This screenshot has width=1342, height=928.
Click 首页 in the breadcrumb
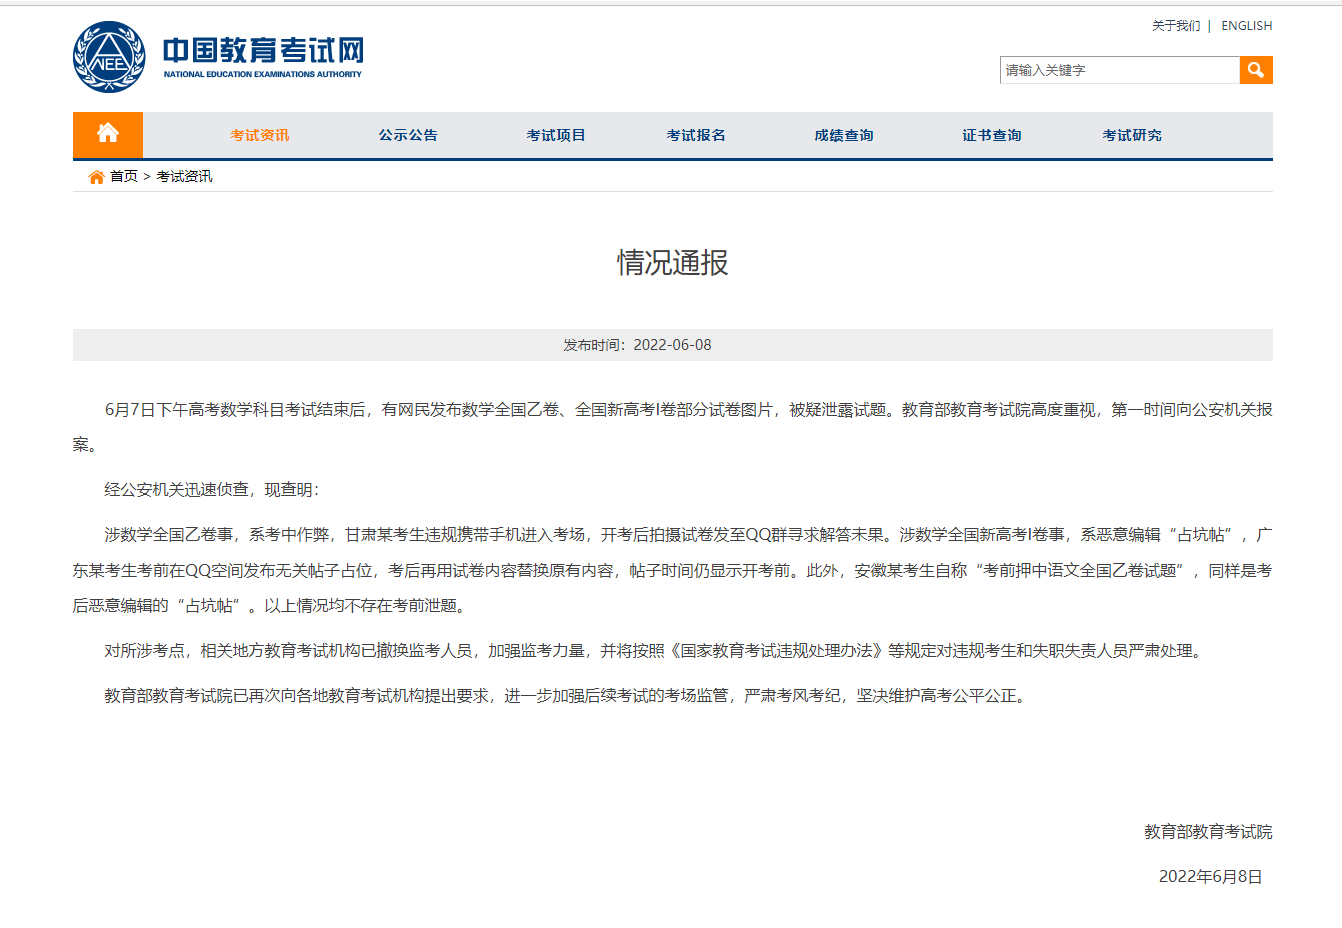[124, 177]
